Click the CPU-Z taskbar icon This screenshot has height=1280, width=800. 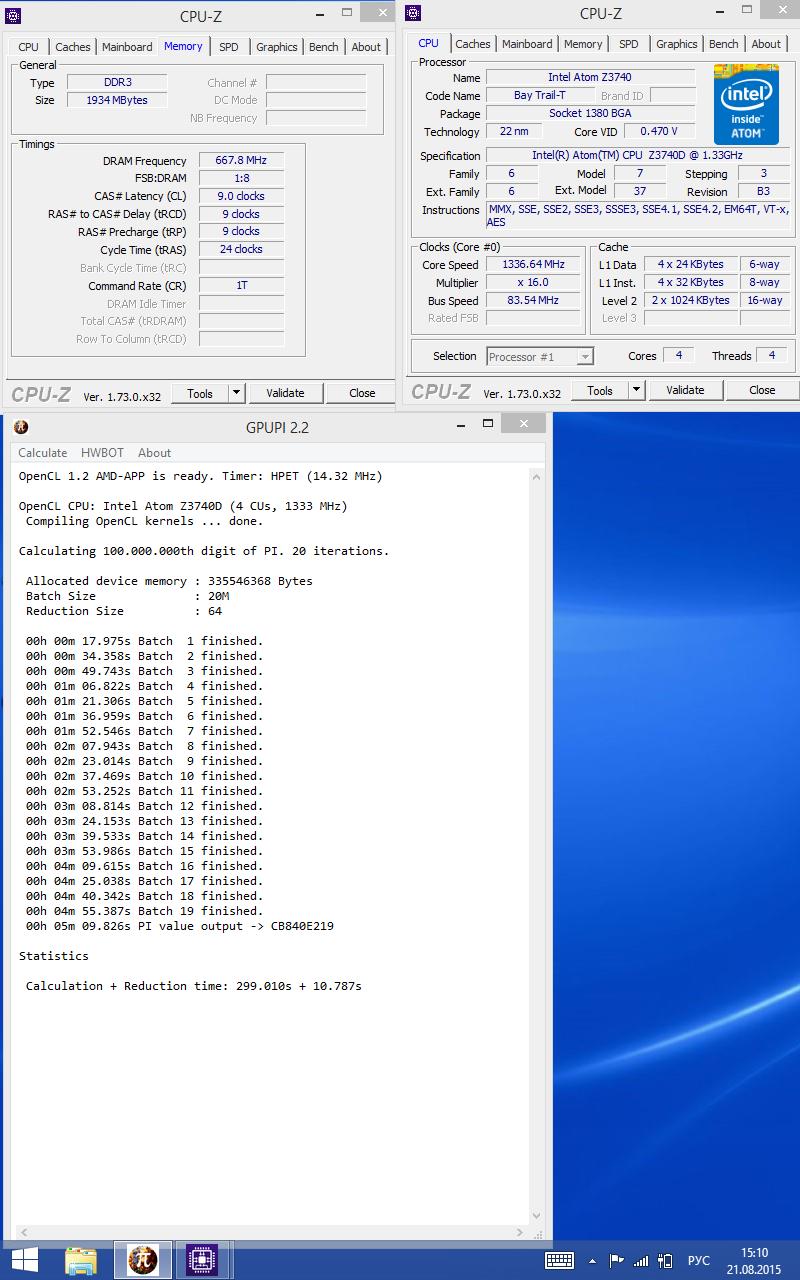click(203, 1260)
